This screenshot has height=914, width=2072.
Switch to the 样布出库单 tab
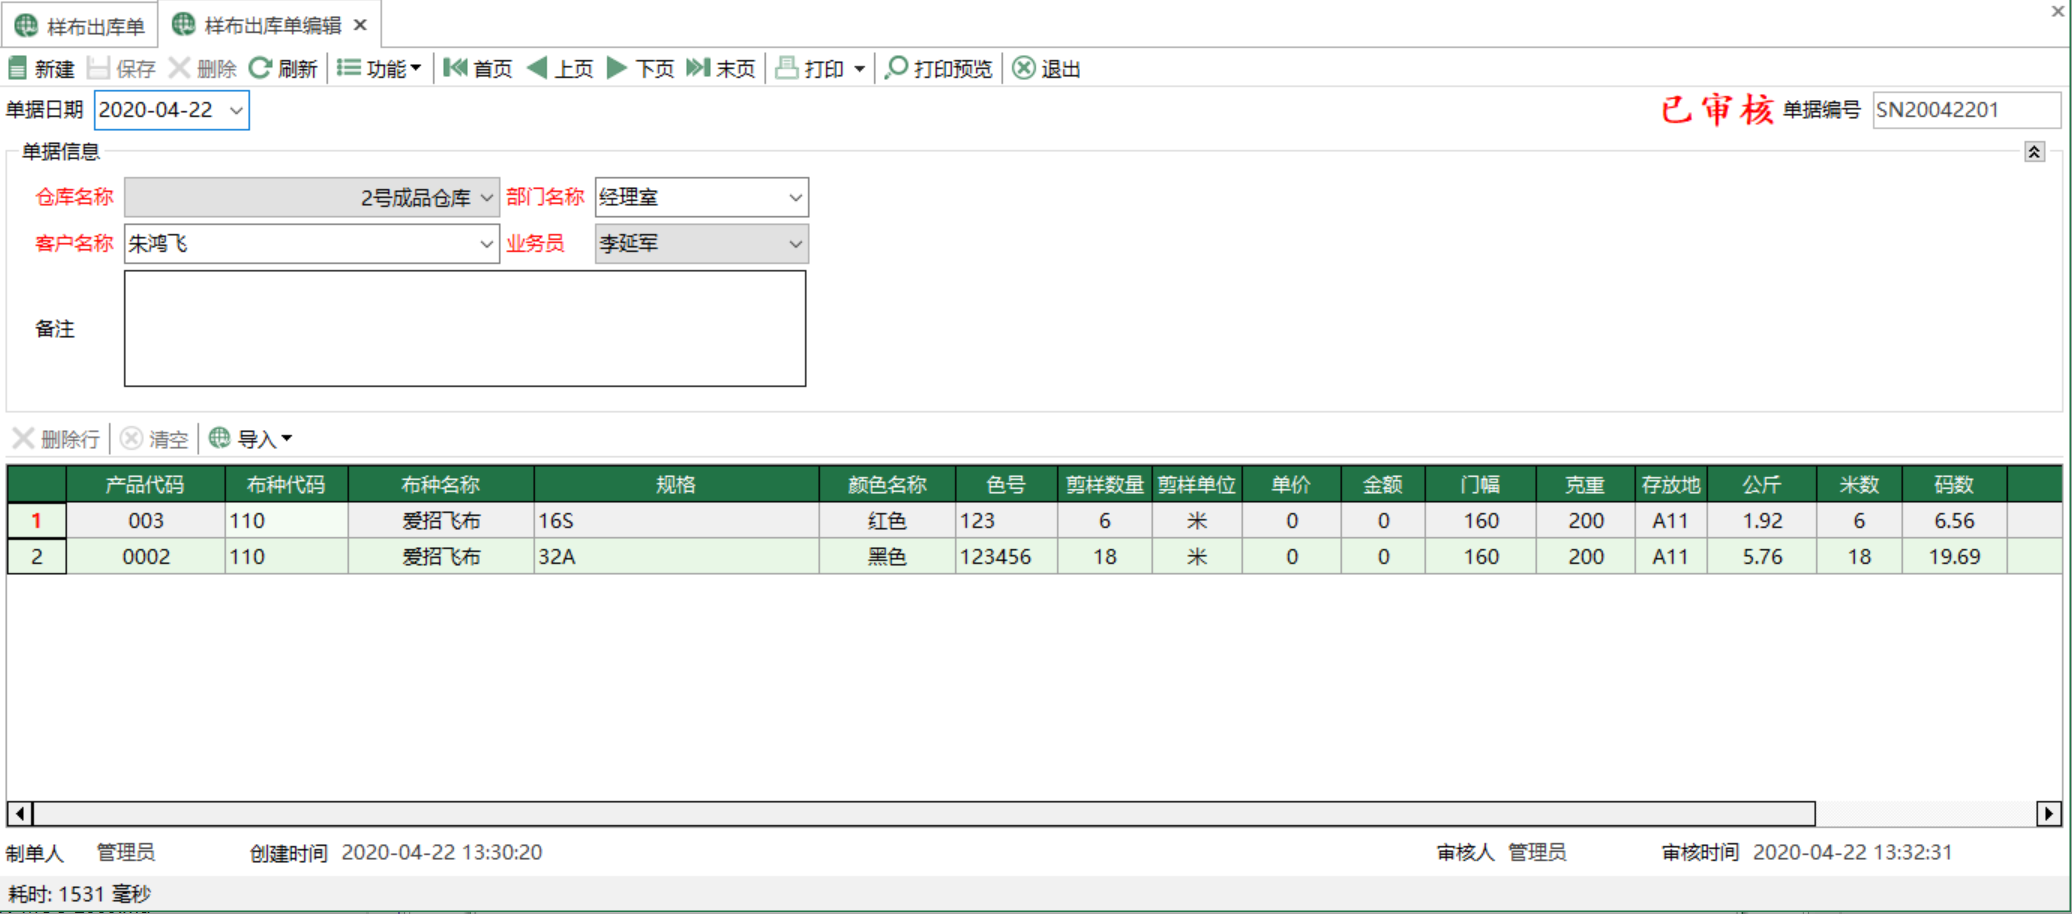80,25
